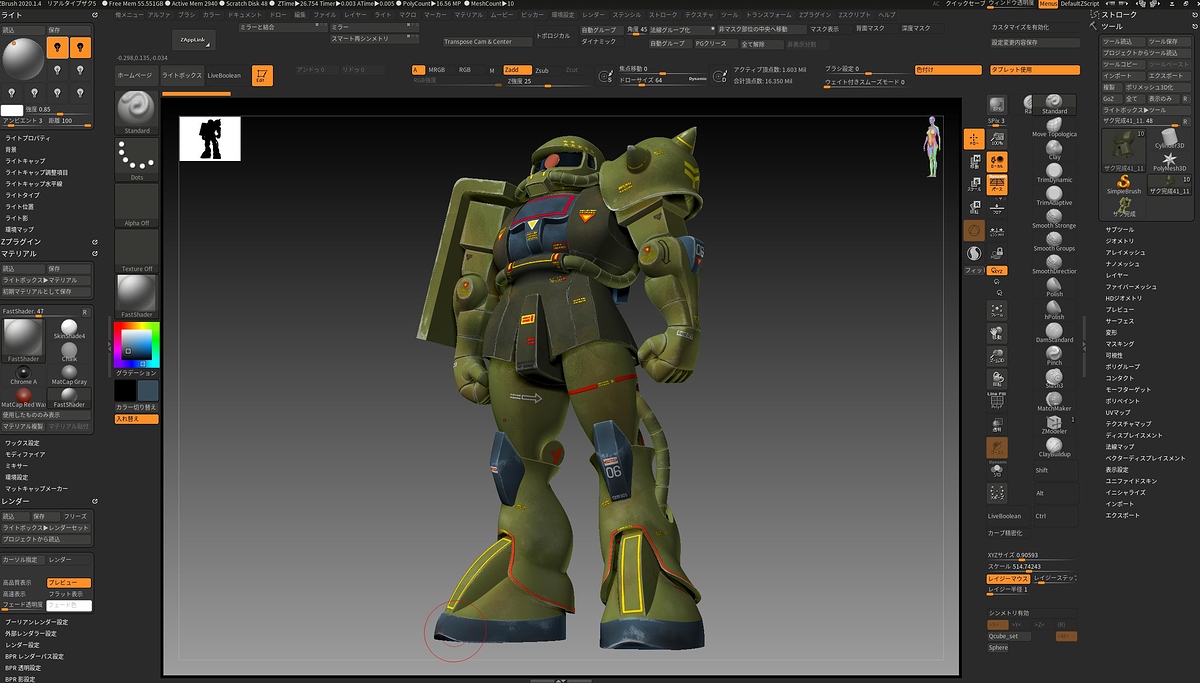The image size is (1200, 683).
Task: Click the silhouette thumbnail preview in viewport
Action: pyautogui.click(x=210, y=138)
